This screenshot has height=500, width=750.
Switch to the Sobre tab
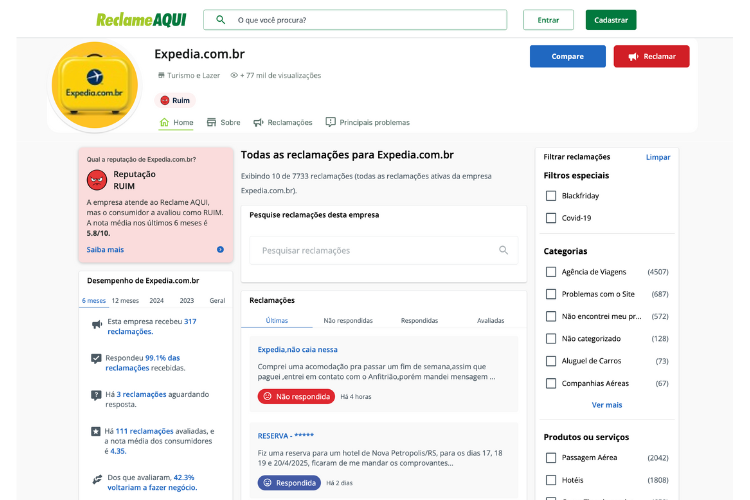click(223, 122)
